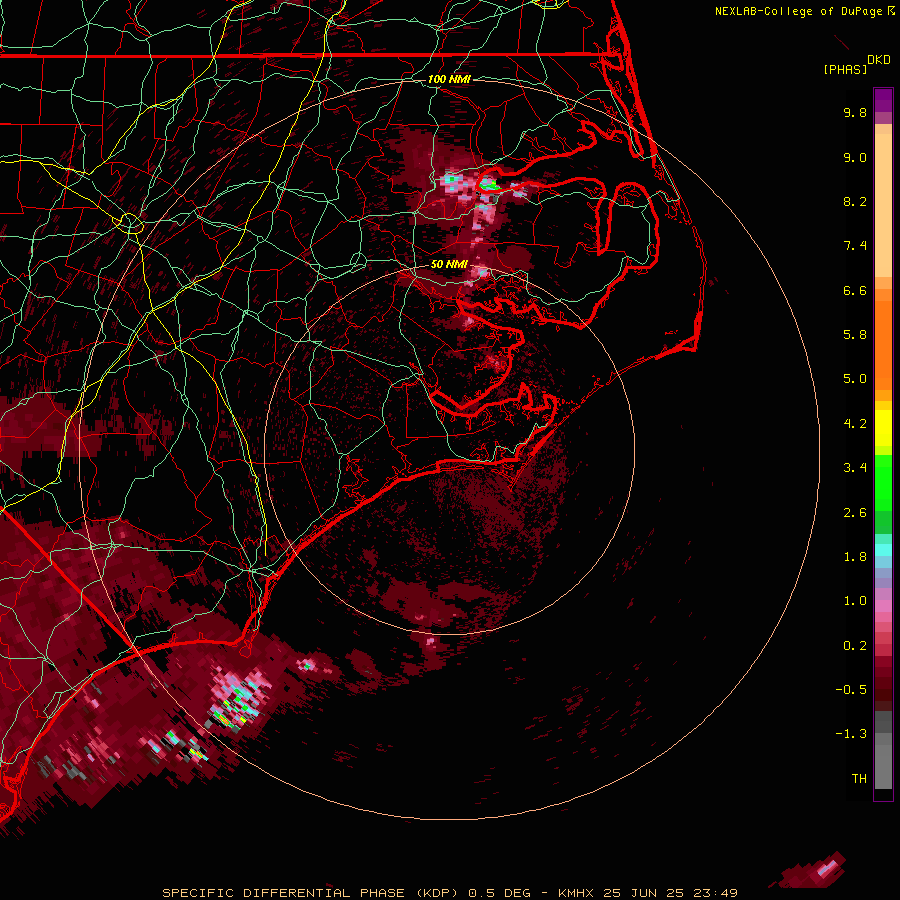Click the 5.8 legend value
This screenshot has height=900, width=900.
pos(855,335)
